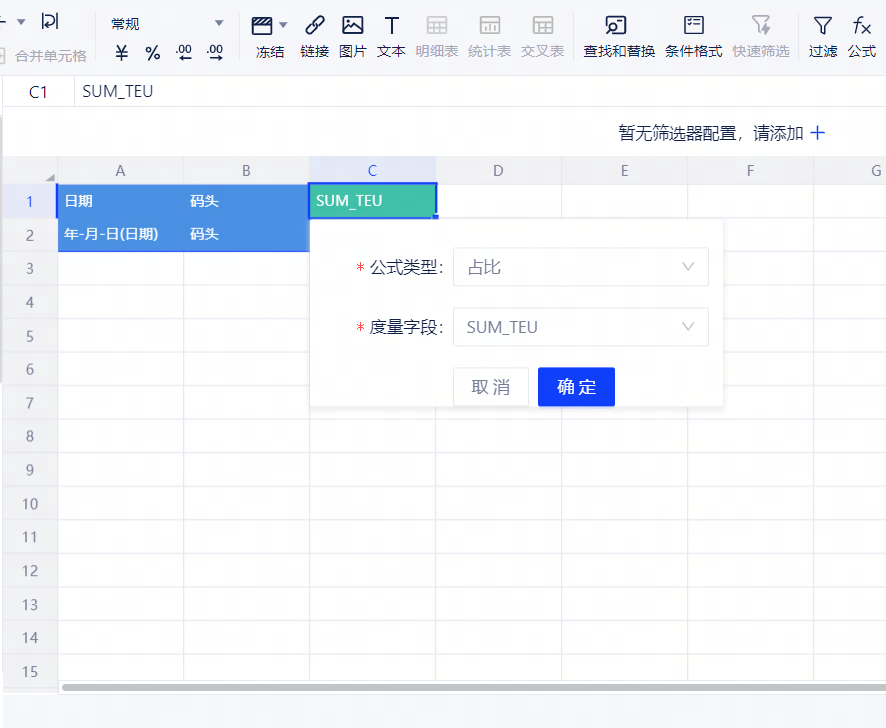This screenshot has width=886, height=728.
Task: Select column D header
Action: 498,171
